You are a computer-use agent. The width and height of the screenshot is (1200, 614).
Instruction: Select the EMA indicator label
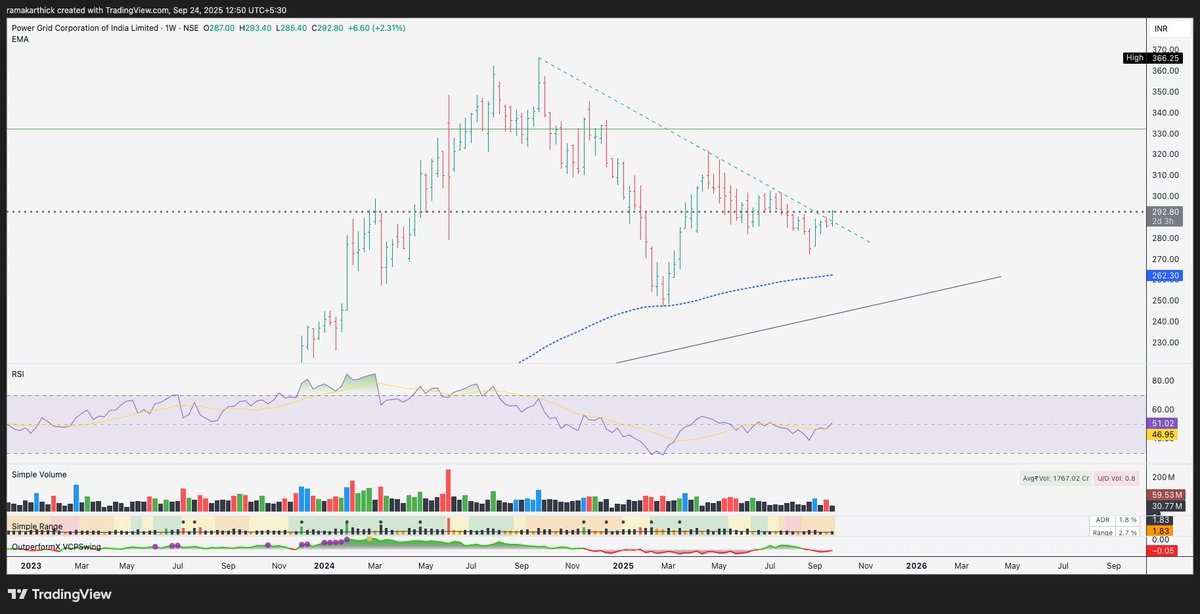tap(20, 39)
